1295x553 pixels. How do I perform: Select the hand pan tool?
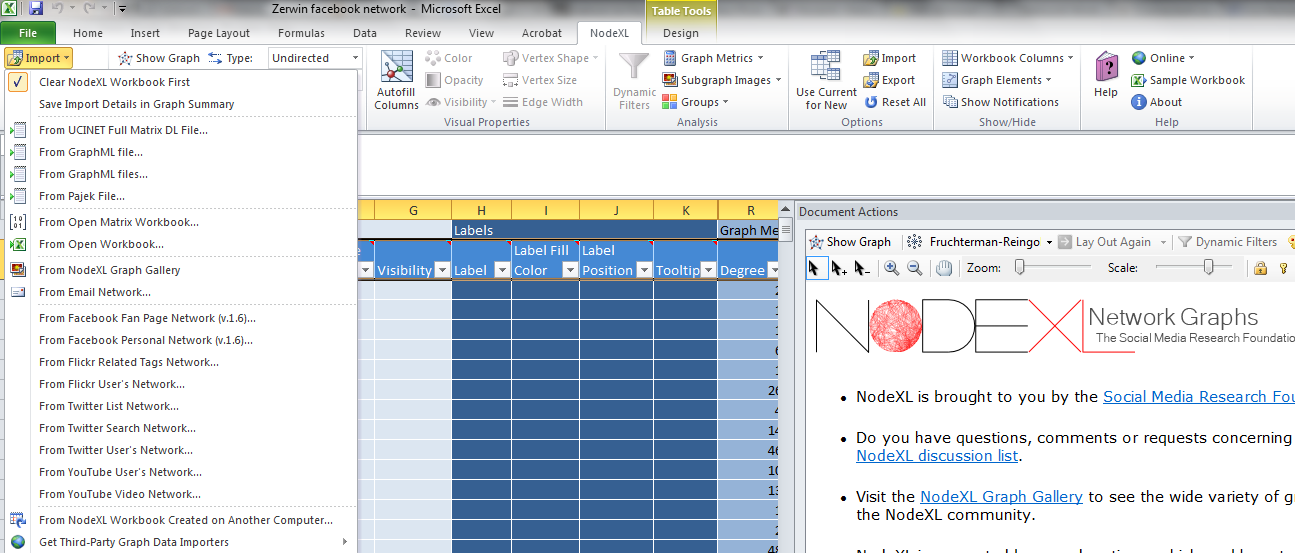tap(943, 268)
